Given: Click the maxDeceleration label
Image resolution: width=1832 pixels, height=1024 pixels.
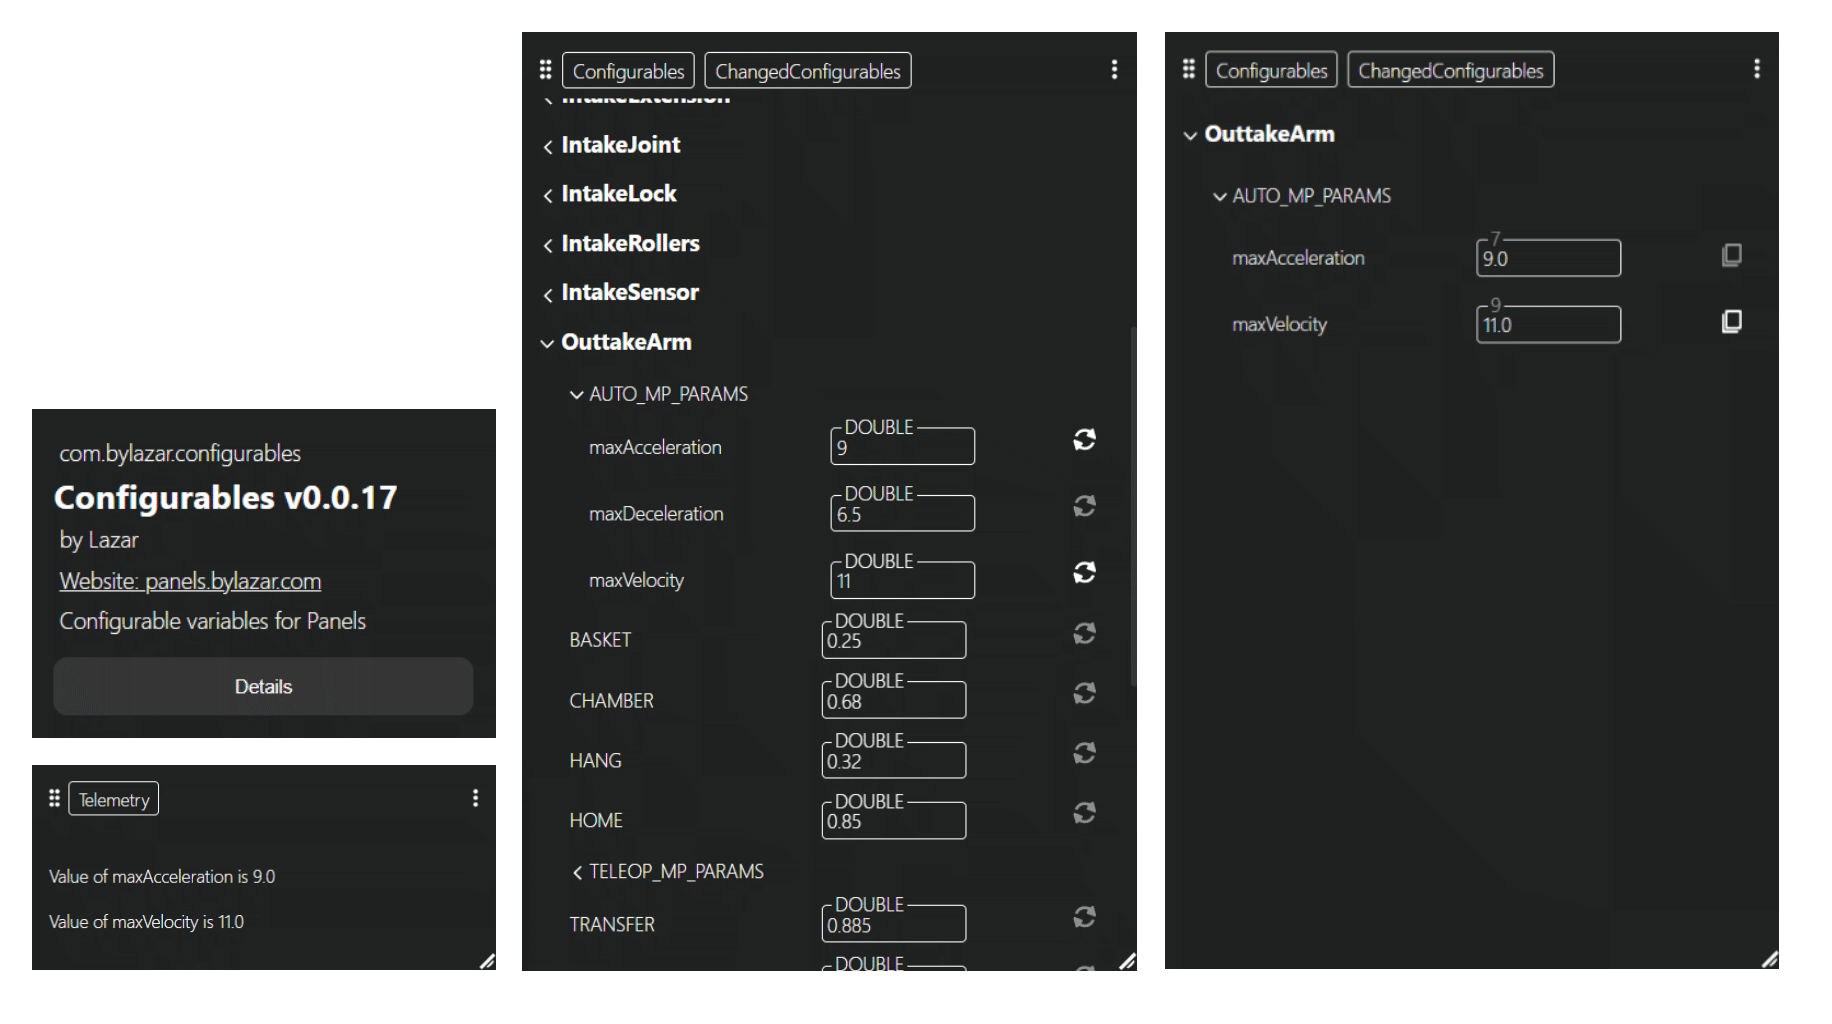Looking at the screenshot, I should click(x=656, y=514).
